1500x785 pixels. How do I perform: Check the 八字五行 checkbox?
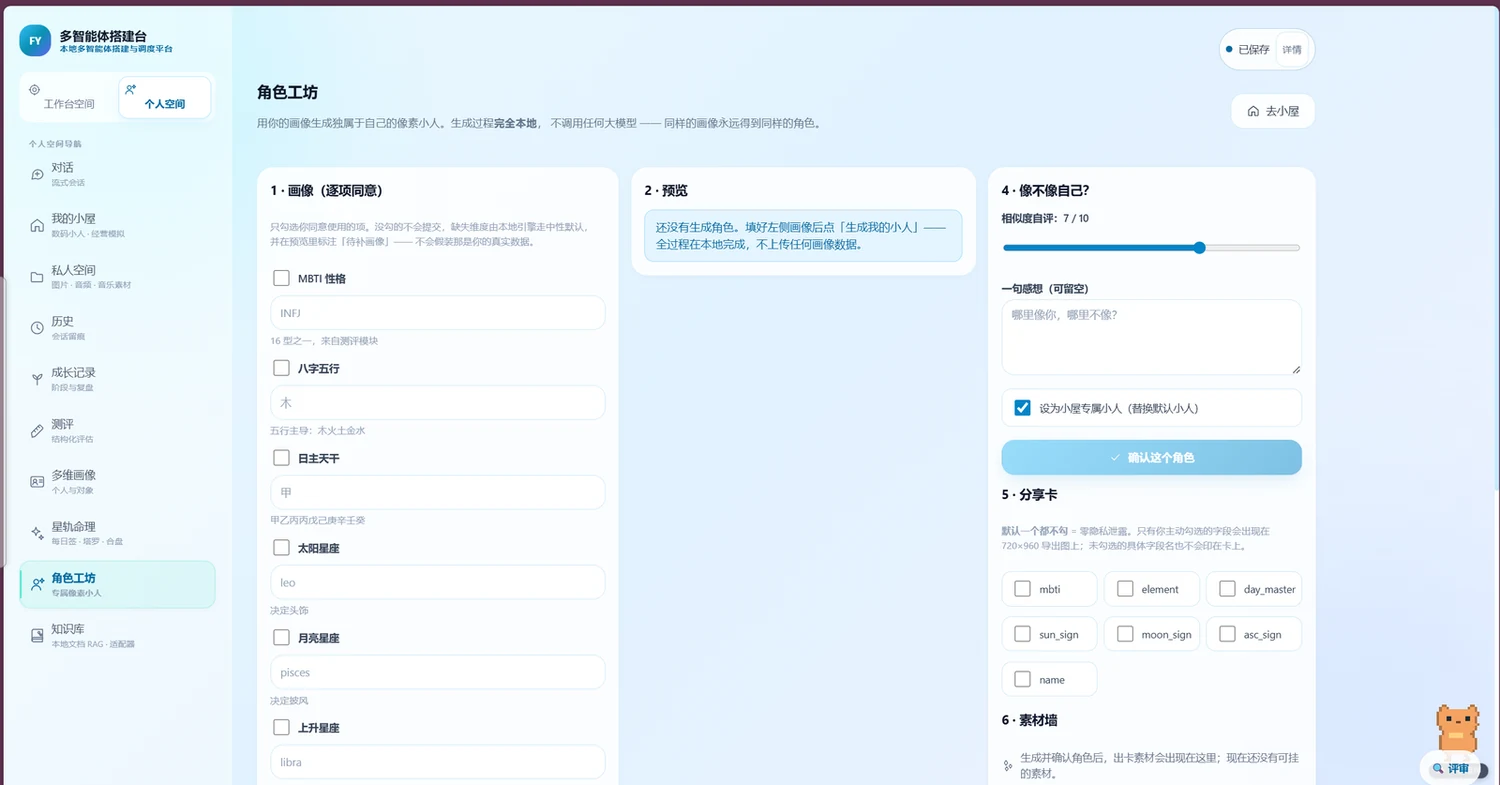[281, 368]
